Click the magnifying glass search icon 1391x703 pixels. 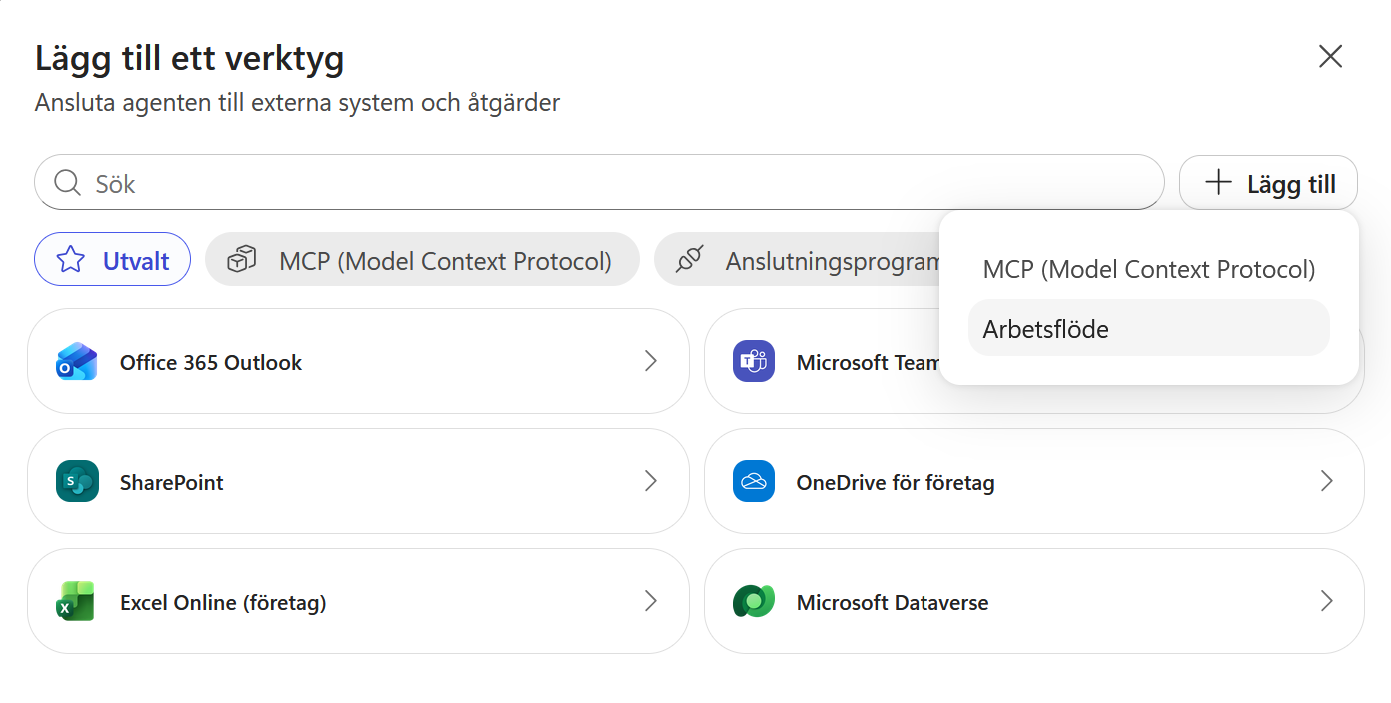(67, 183)
